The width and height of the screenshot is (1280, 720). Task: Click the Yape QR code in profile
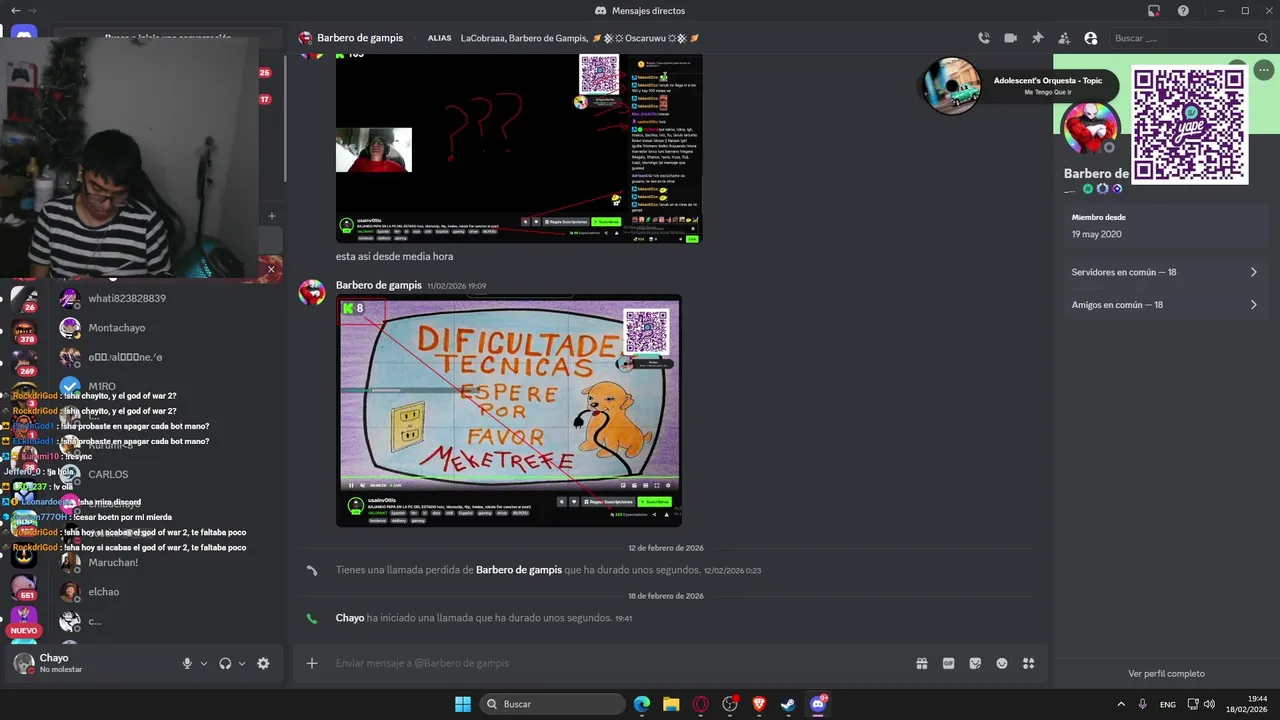(x=1189, y=124)
